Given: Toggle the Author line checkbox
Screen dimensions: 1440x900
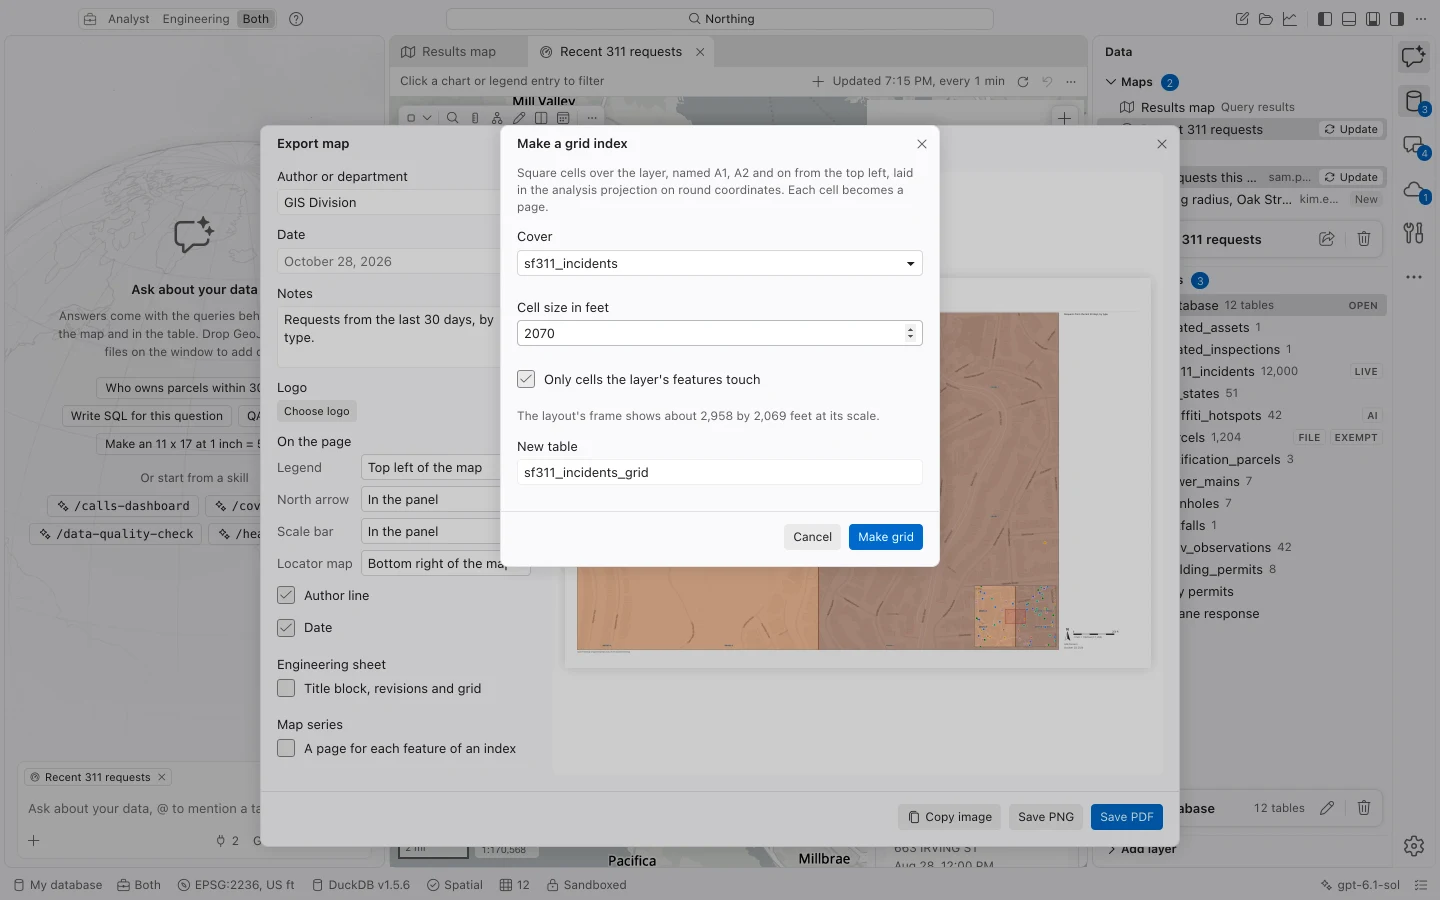Looking at the screenshot, I should 286,595.
